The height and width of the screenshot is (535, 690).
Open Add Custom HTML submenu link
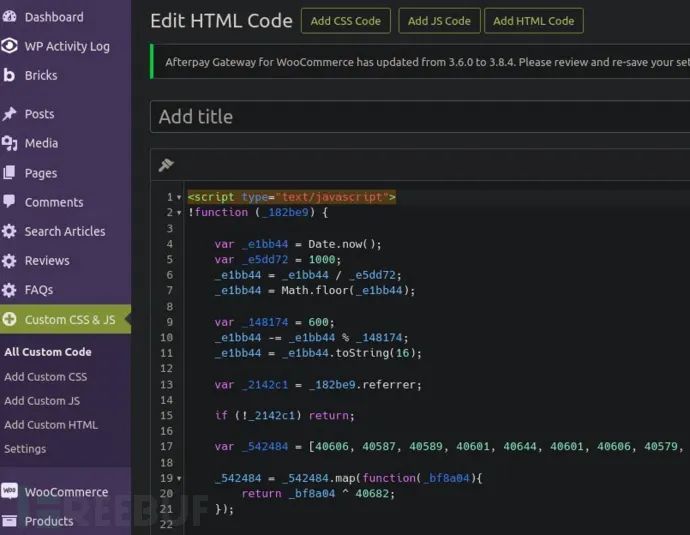[x=51, y=425]
